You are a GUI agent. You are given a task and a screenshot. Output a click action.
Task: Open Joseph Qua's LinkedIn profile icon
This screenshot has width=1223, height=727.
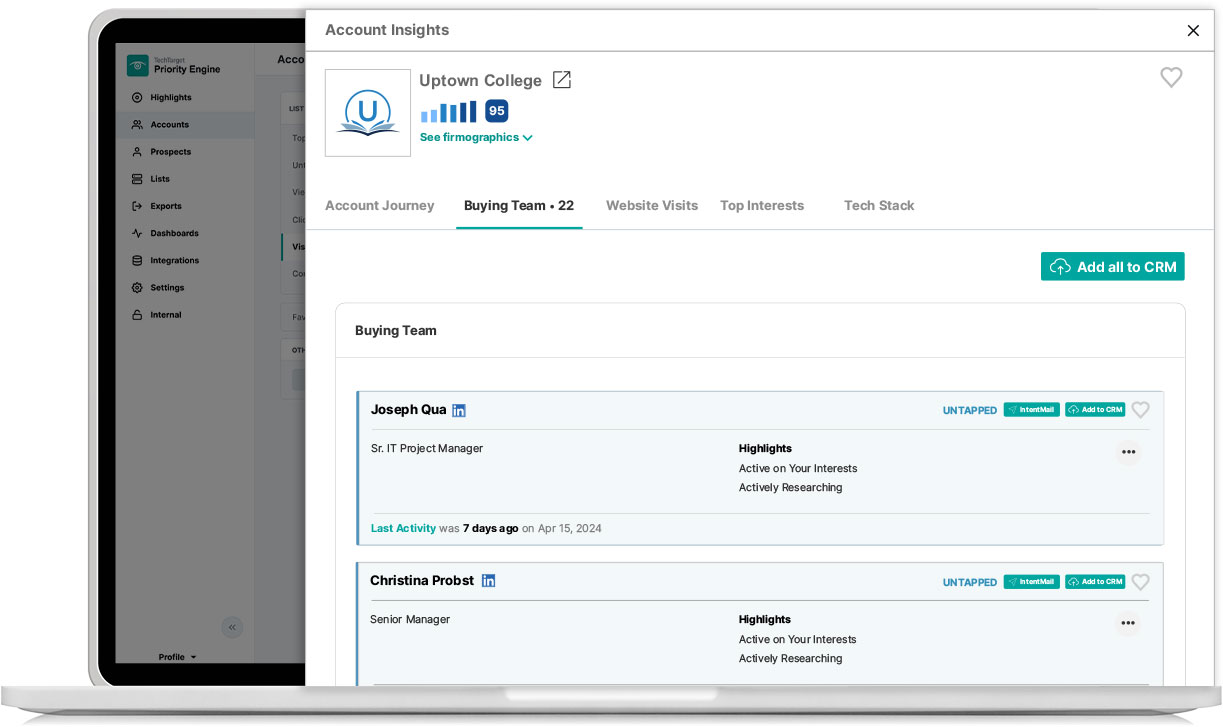[459, 410]
